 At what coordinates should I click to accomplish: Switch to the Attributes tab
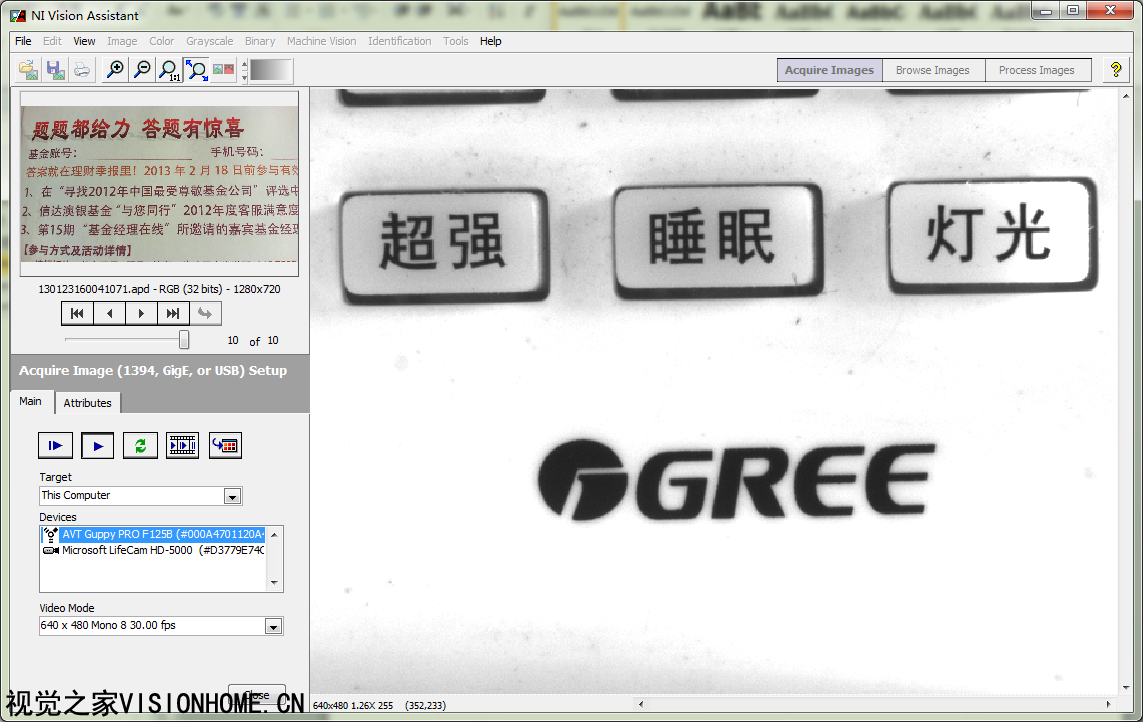coord(87,403)
